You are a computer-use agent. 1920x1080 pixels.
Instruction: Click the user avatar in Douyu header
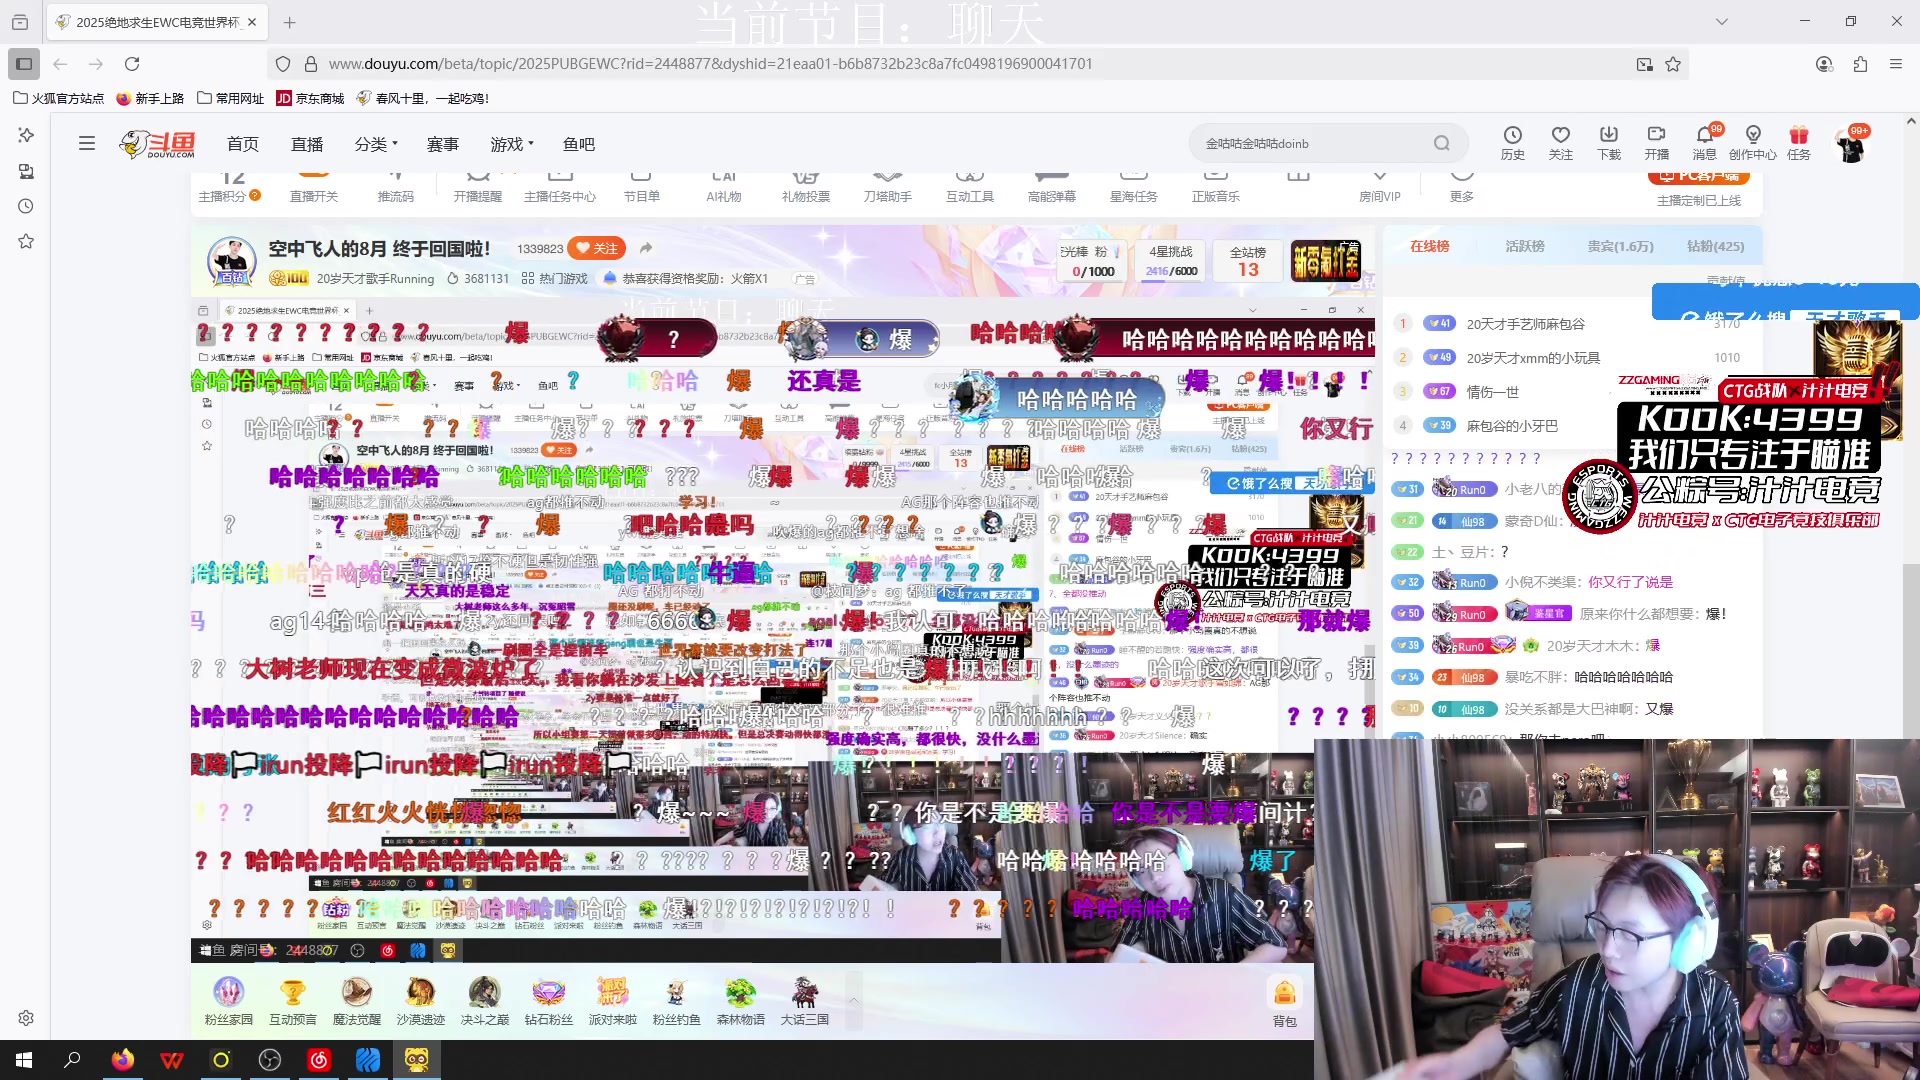1851,145
